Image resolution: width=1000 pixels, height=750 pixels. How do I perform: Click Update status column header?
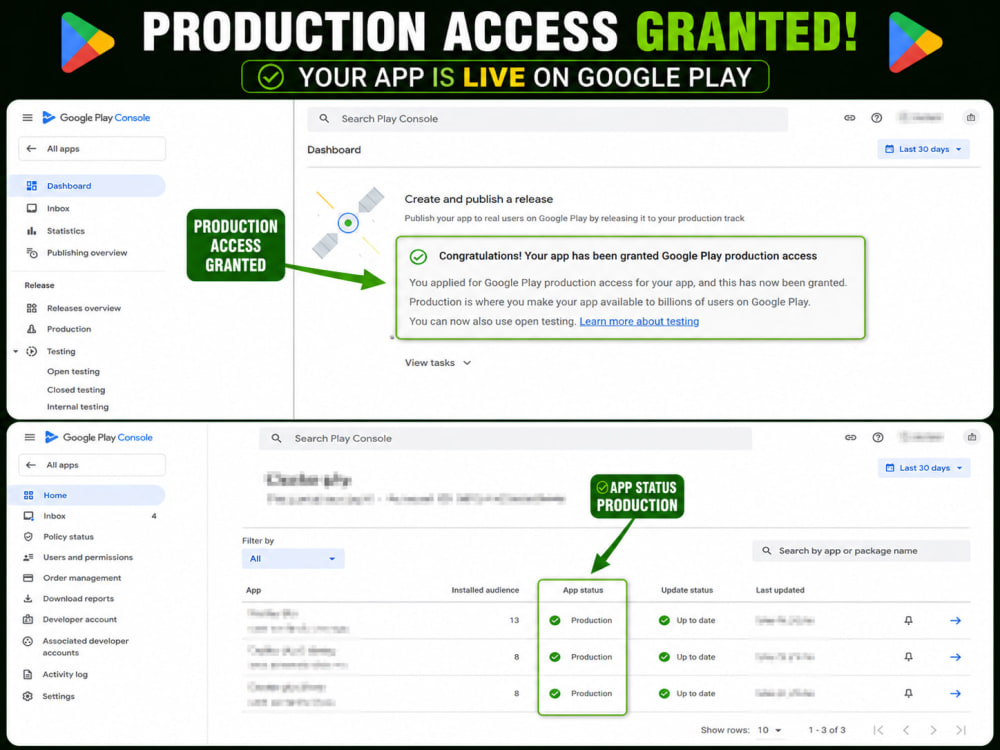click(687, 590)
